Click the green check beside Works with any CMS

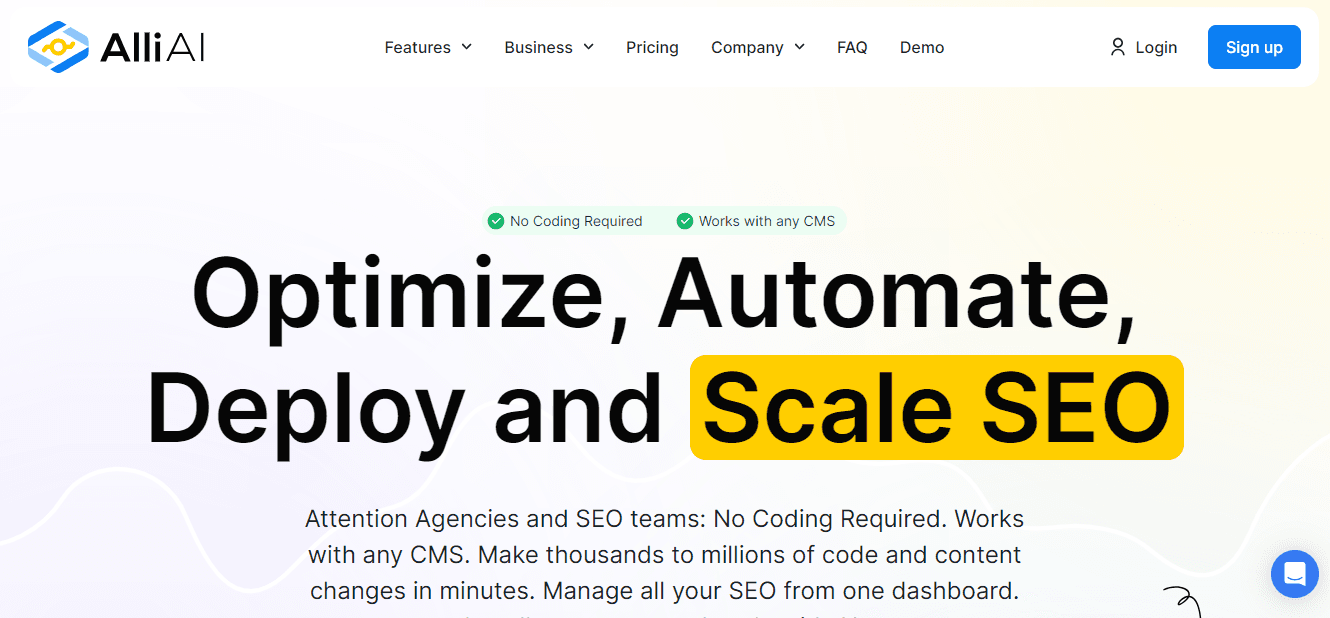click(684, 221)
